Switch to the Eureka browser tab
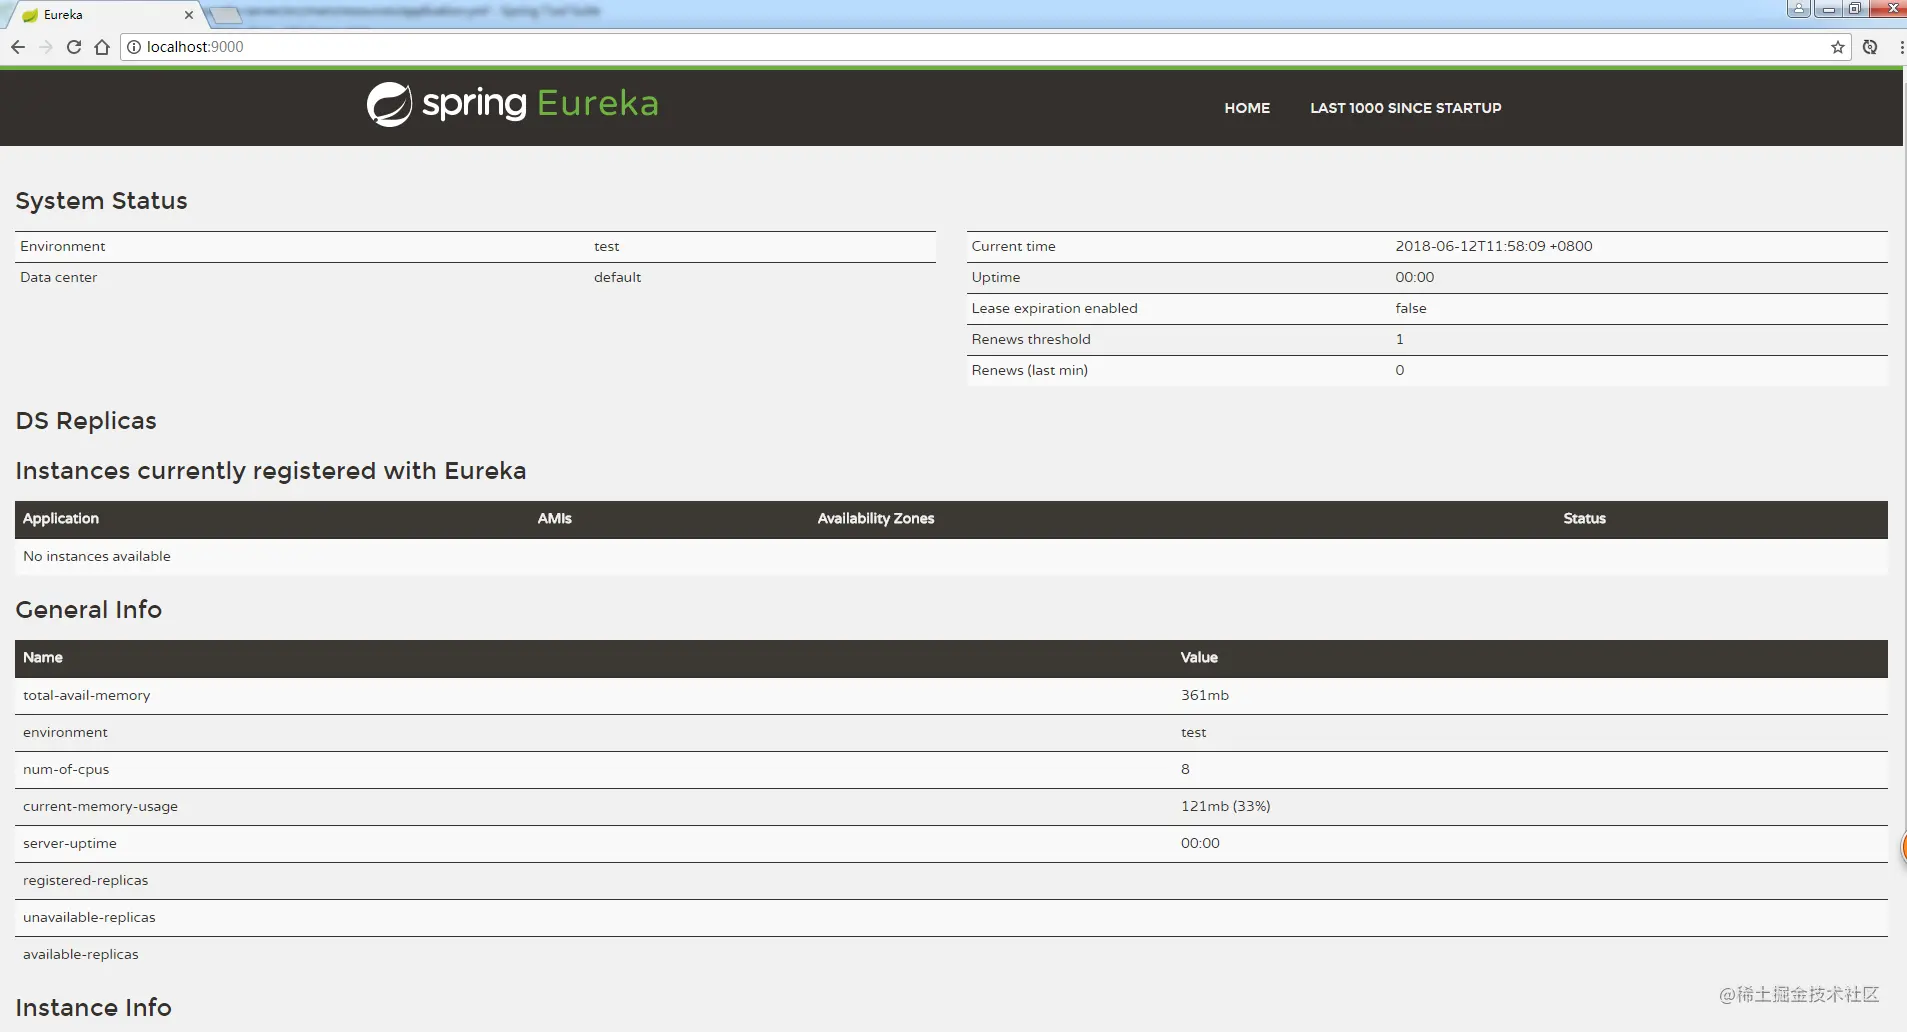Viewport: 1907px width, 1032px height. pyautogui.click(x=104, y=15)
